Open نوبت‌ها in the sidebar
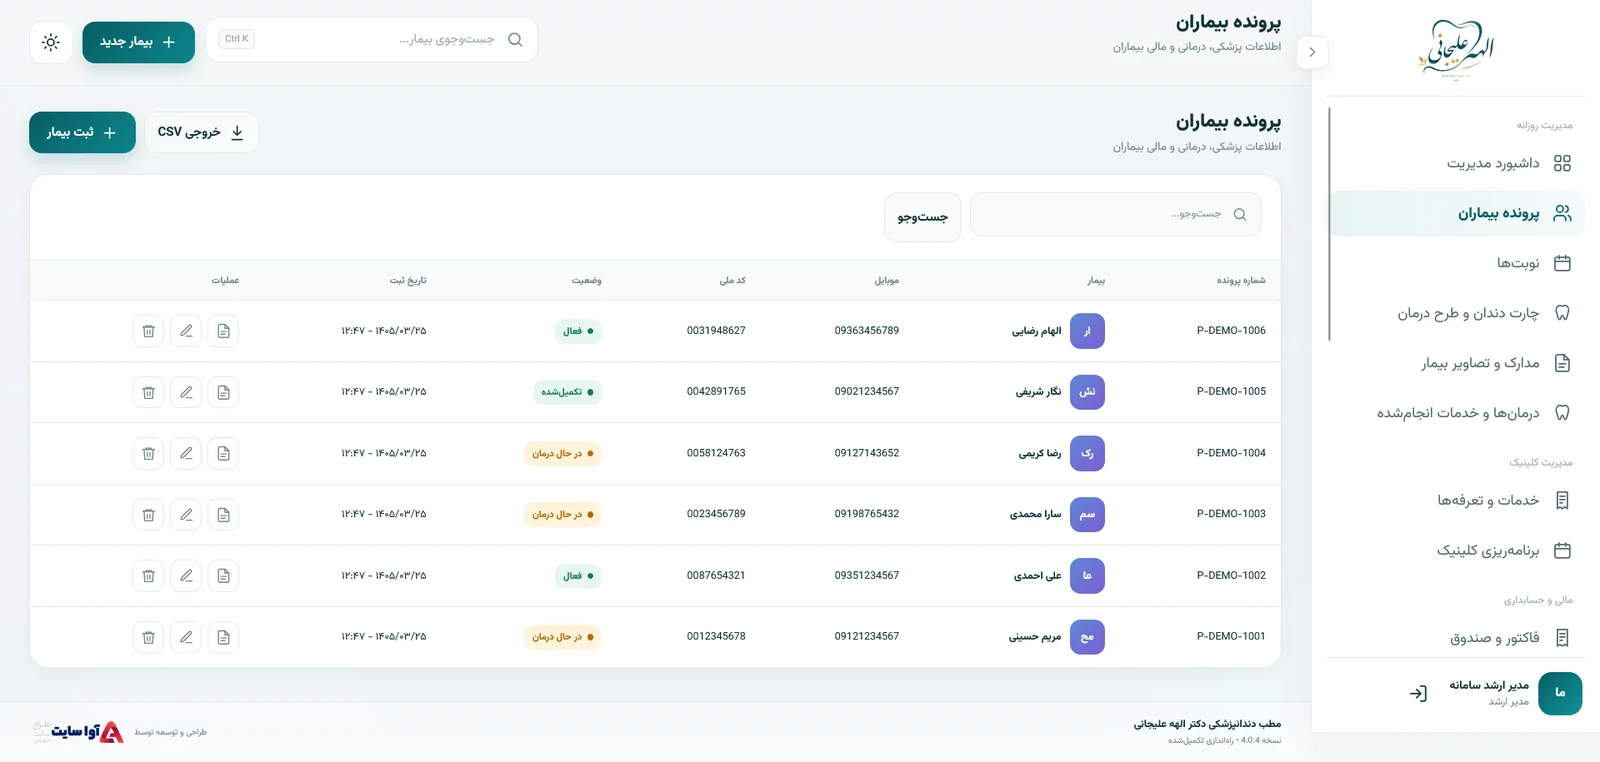 point(1457,263)
